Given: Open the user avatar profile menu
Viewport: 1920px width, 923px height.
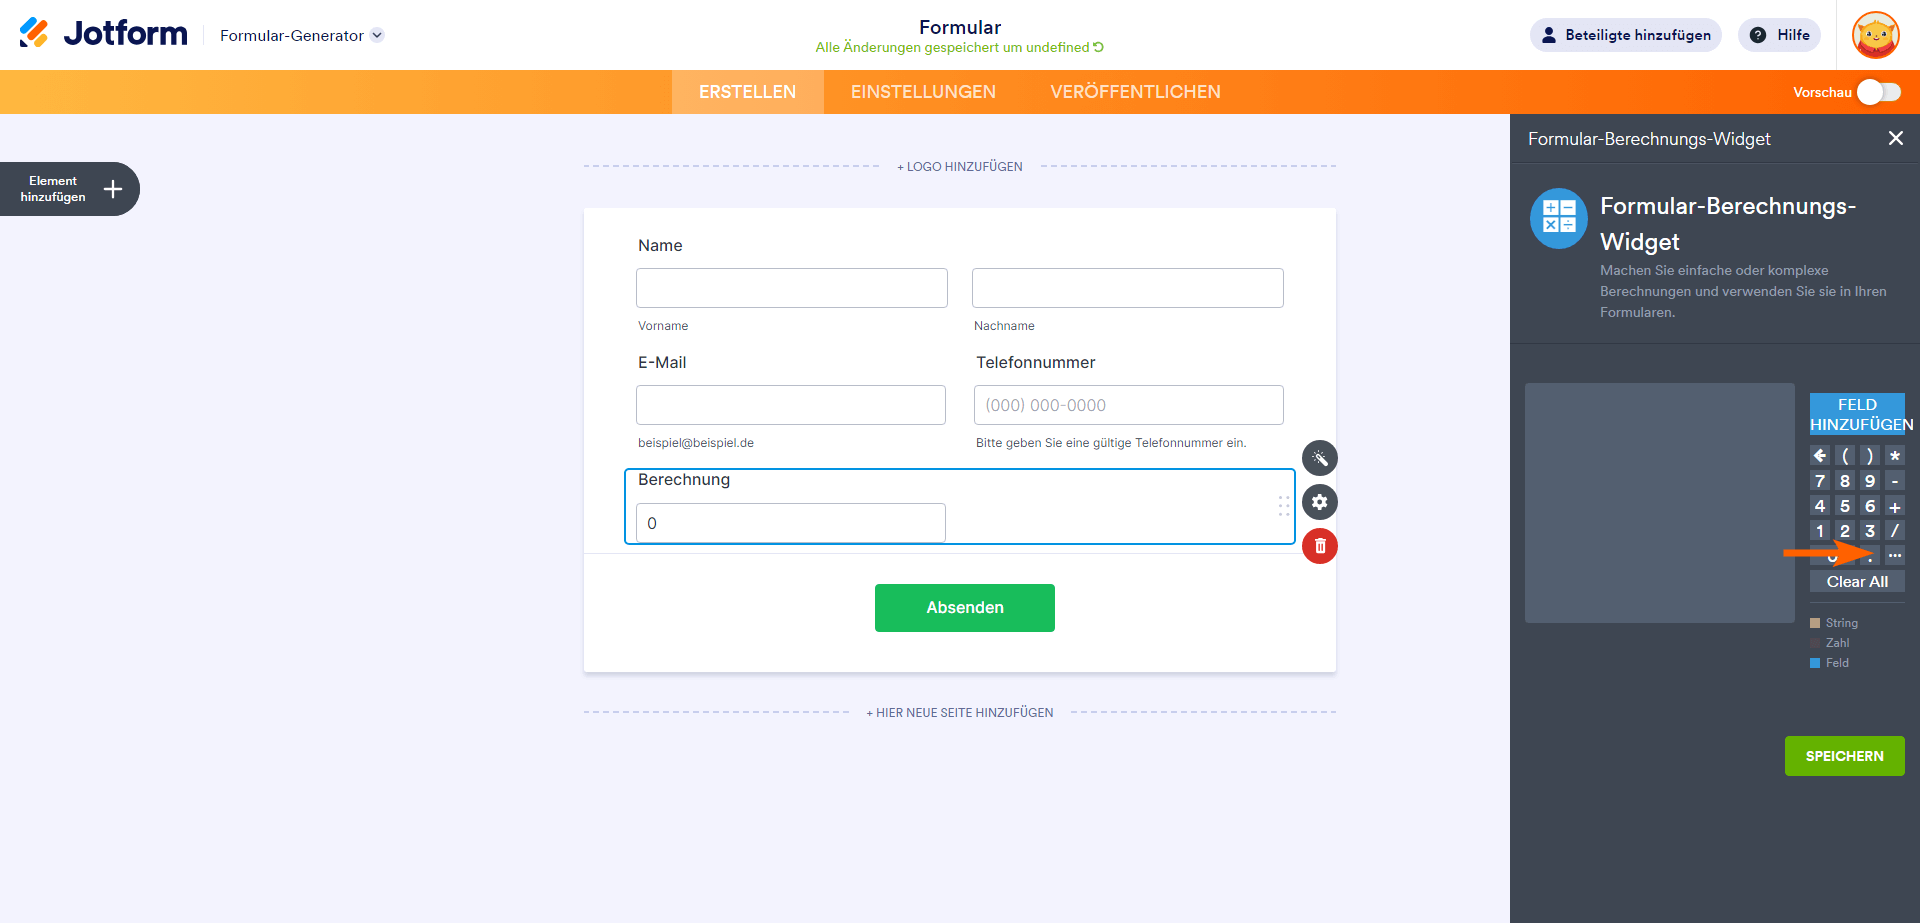Looking at the screenshot, I should 1875,35.
